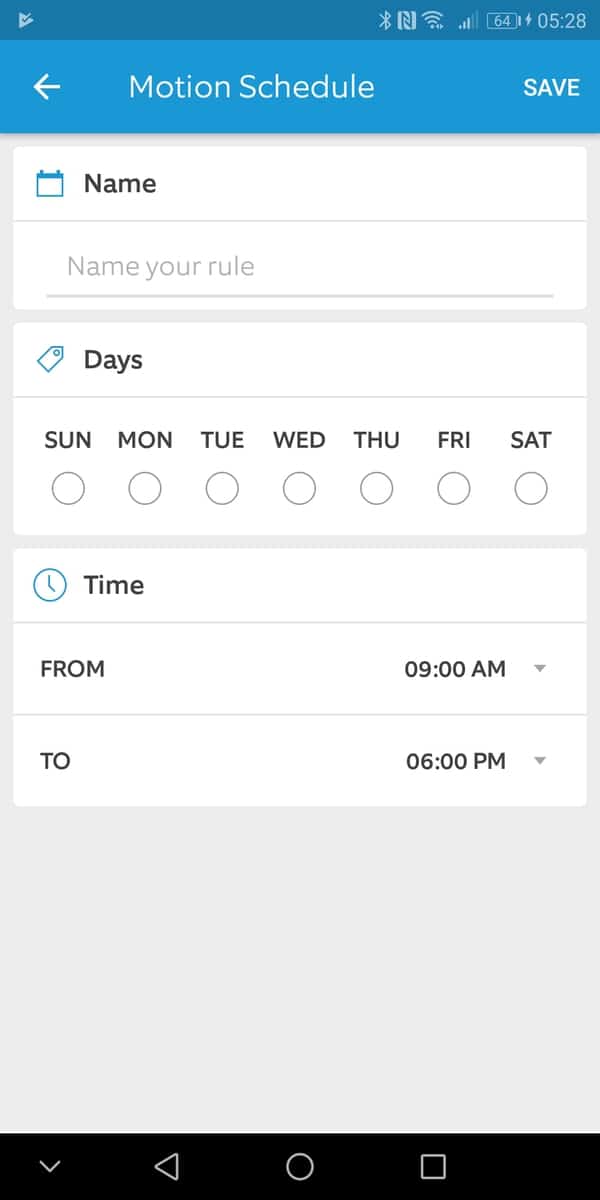Tap the back arrow in header
This screenshot has width=600, height=1200.
coord(47,87)
